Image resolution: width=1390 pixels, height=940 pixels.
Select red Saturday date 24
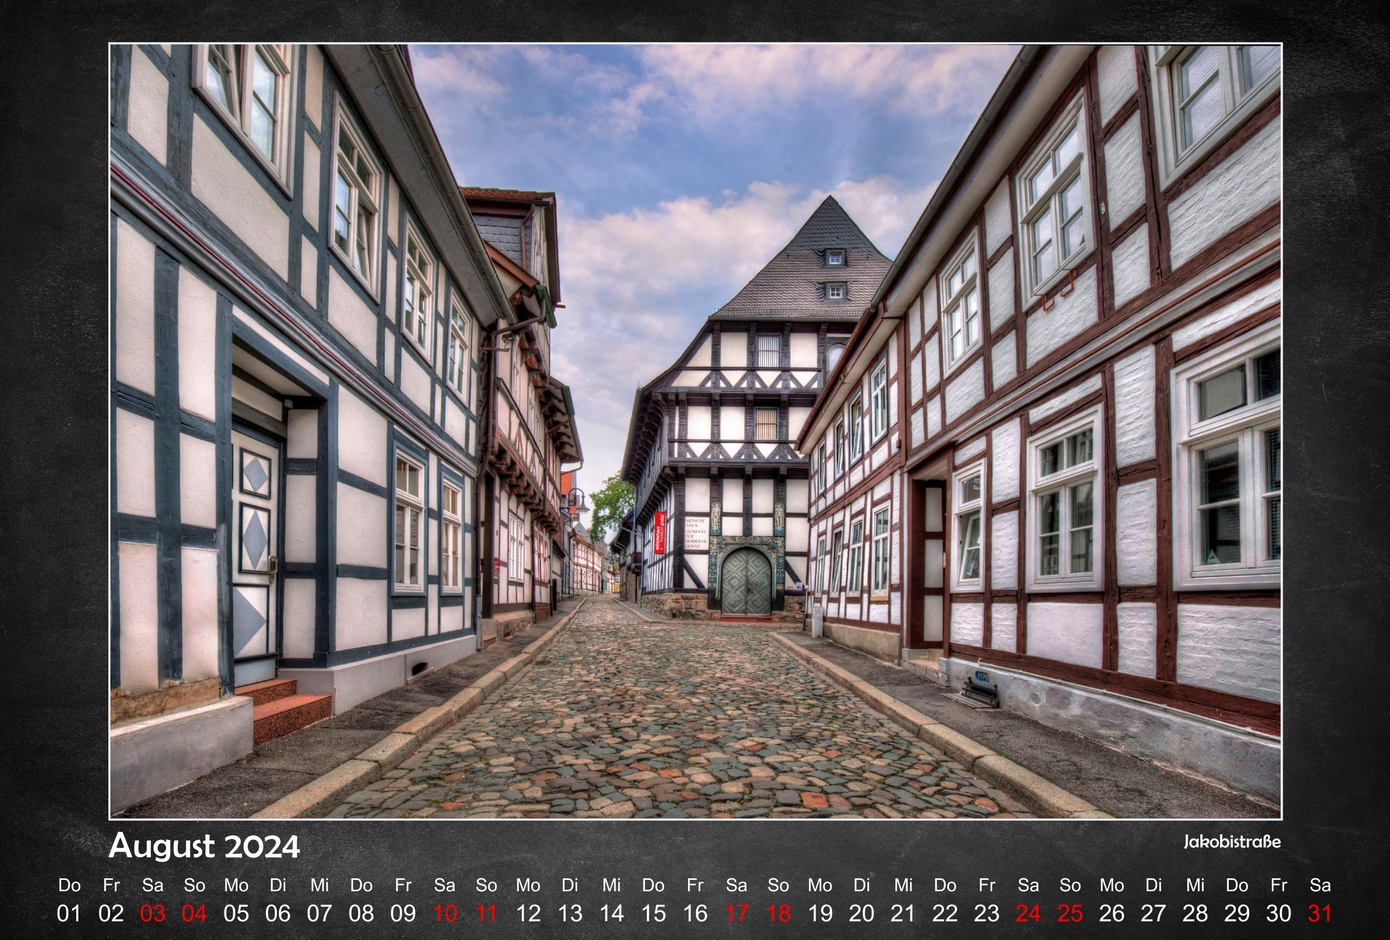1028,913
